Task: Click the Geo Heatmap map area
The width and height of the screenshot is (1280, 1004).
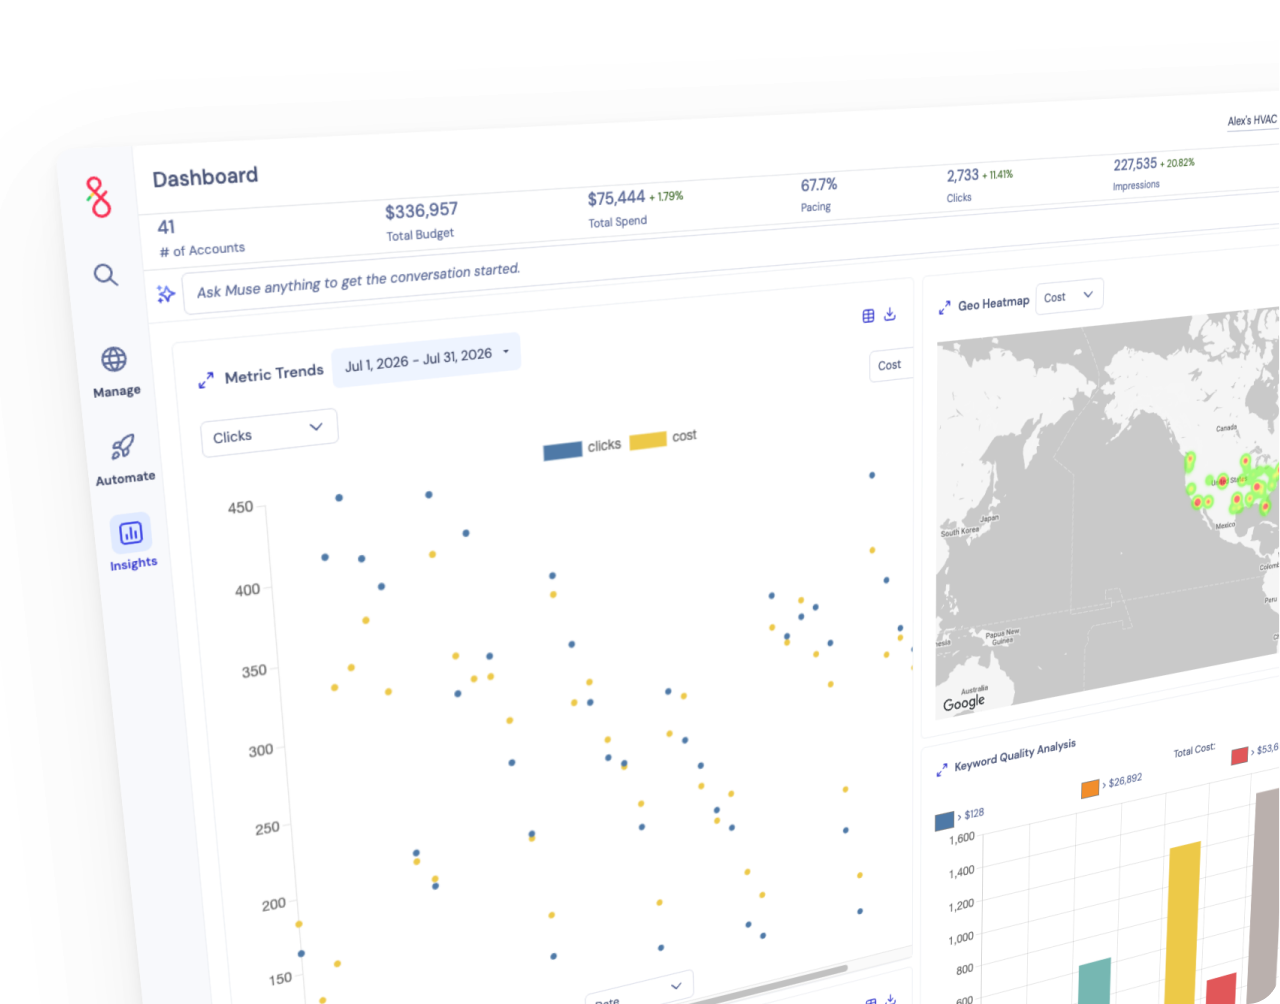Action: tap(1107, 515)
